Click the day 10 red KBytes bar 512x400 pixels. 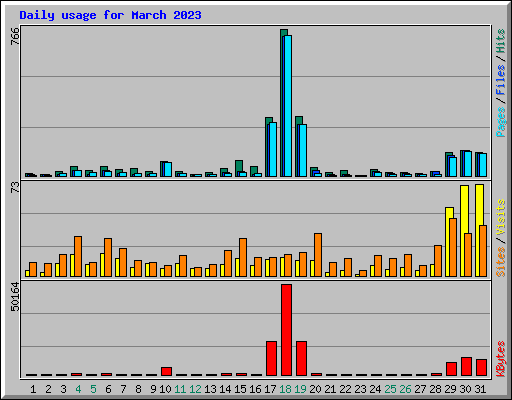coord(166,371)
